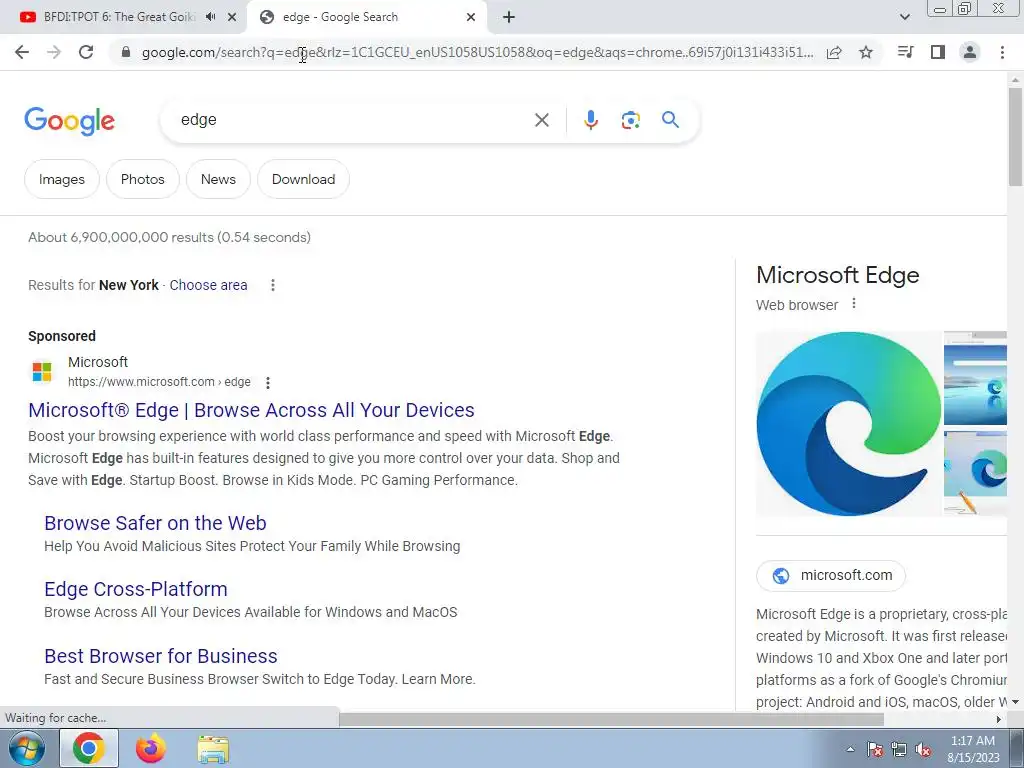Viewport: 1024px width, 768px height.
Task: Click the Microsoft four-color logo in ad
Action: point(42,372)
